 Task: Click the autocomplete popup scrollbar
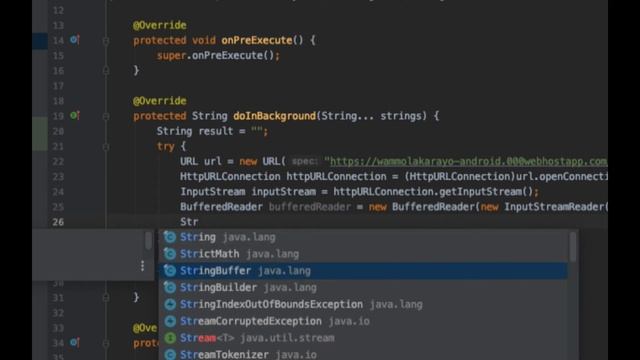573,247
